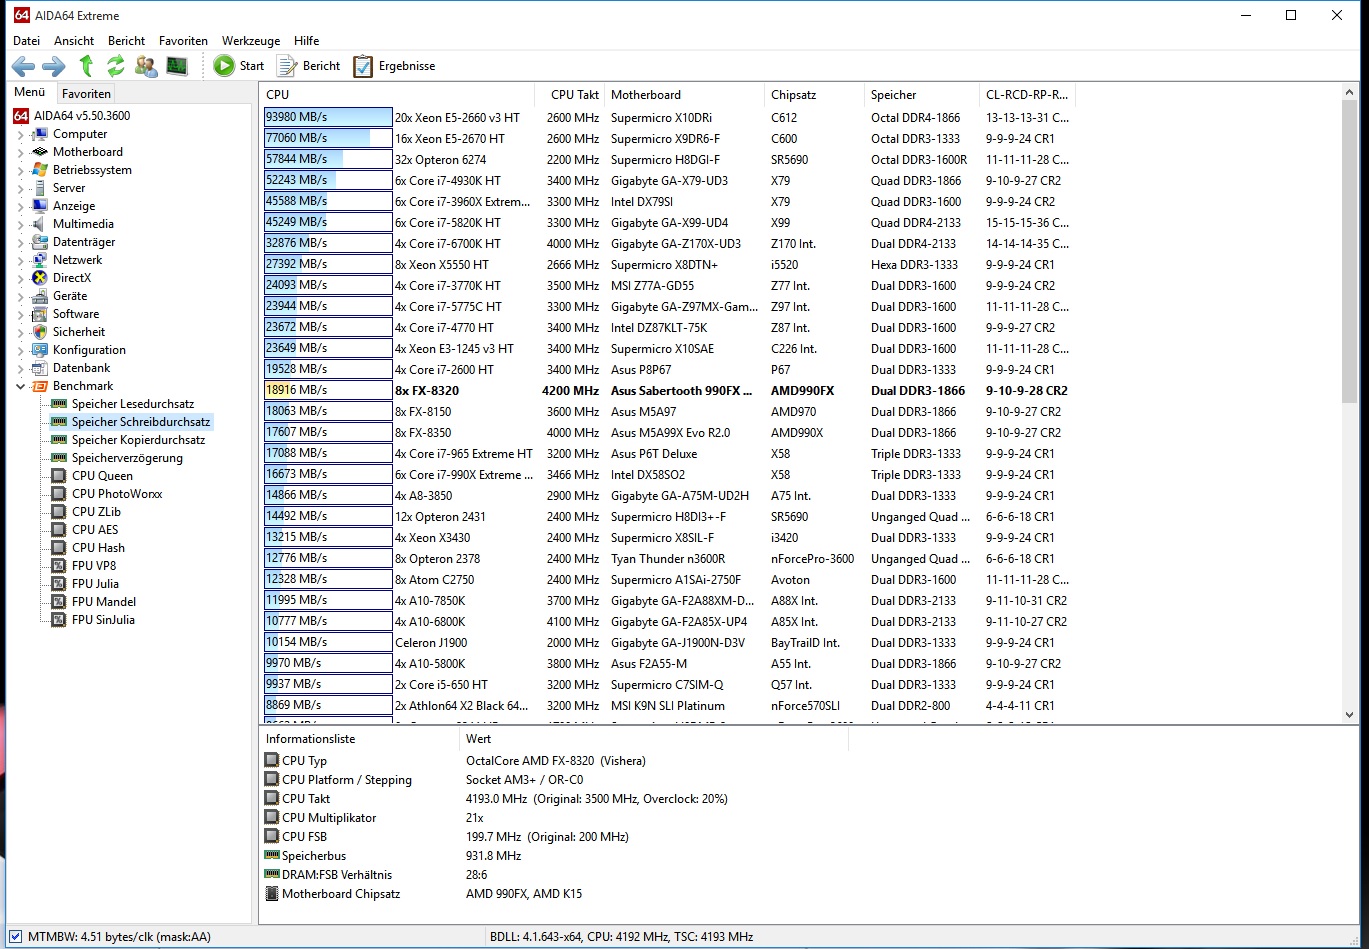Click the Netzwerk tree icon
This screenshot has width=1369, height=949.
pyautogui.click(x=40, y=260)
